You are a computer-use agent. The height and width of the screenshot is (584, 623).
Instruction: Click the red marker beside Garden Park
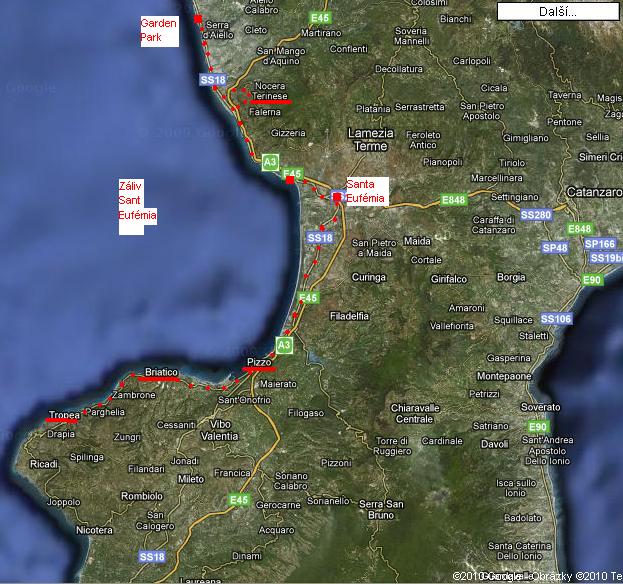(198, 19)
